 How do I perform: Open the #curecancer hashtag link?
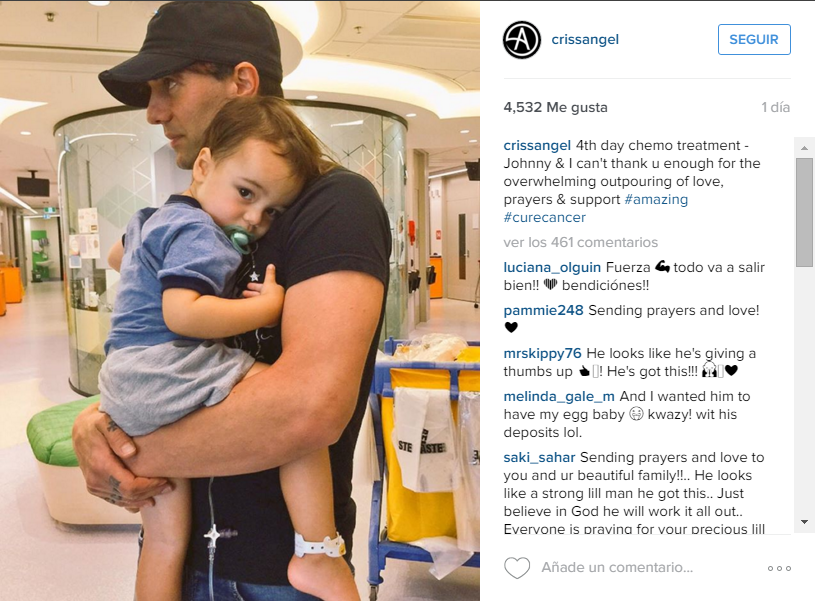544,217
